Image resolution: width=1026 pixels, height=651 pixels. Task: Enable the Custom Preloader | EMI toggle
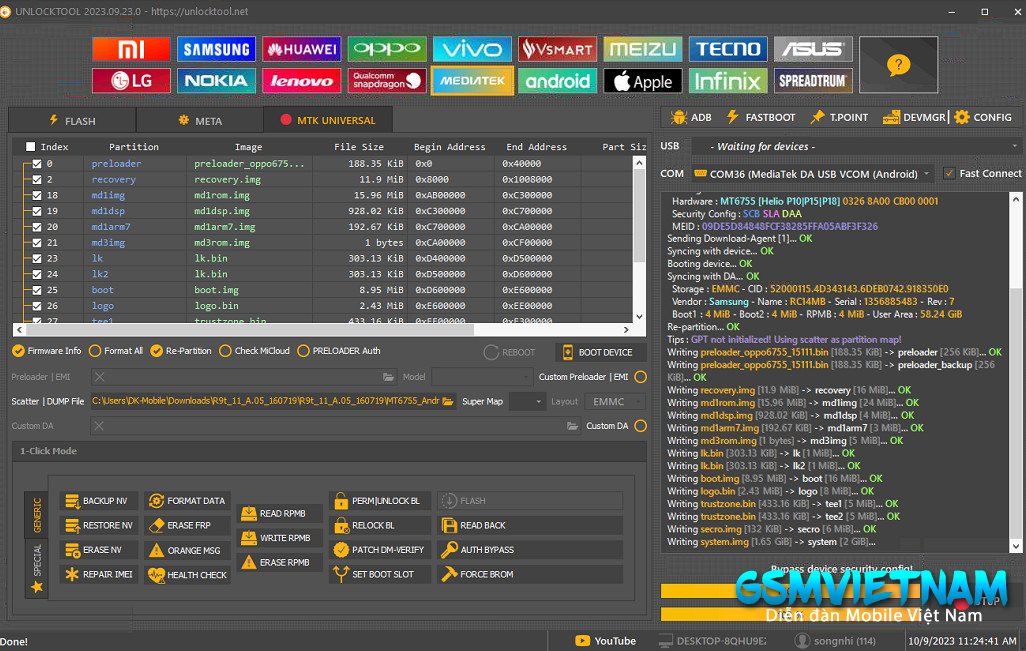coord(641,377)
